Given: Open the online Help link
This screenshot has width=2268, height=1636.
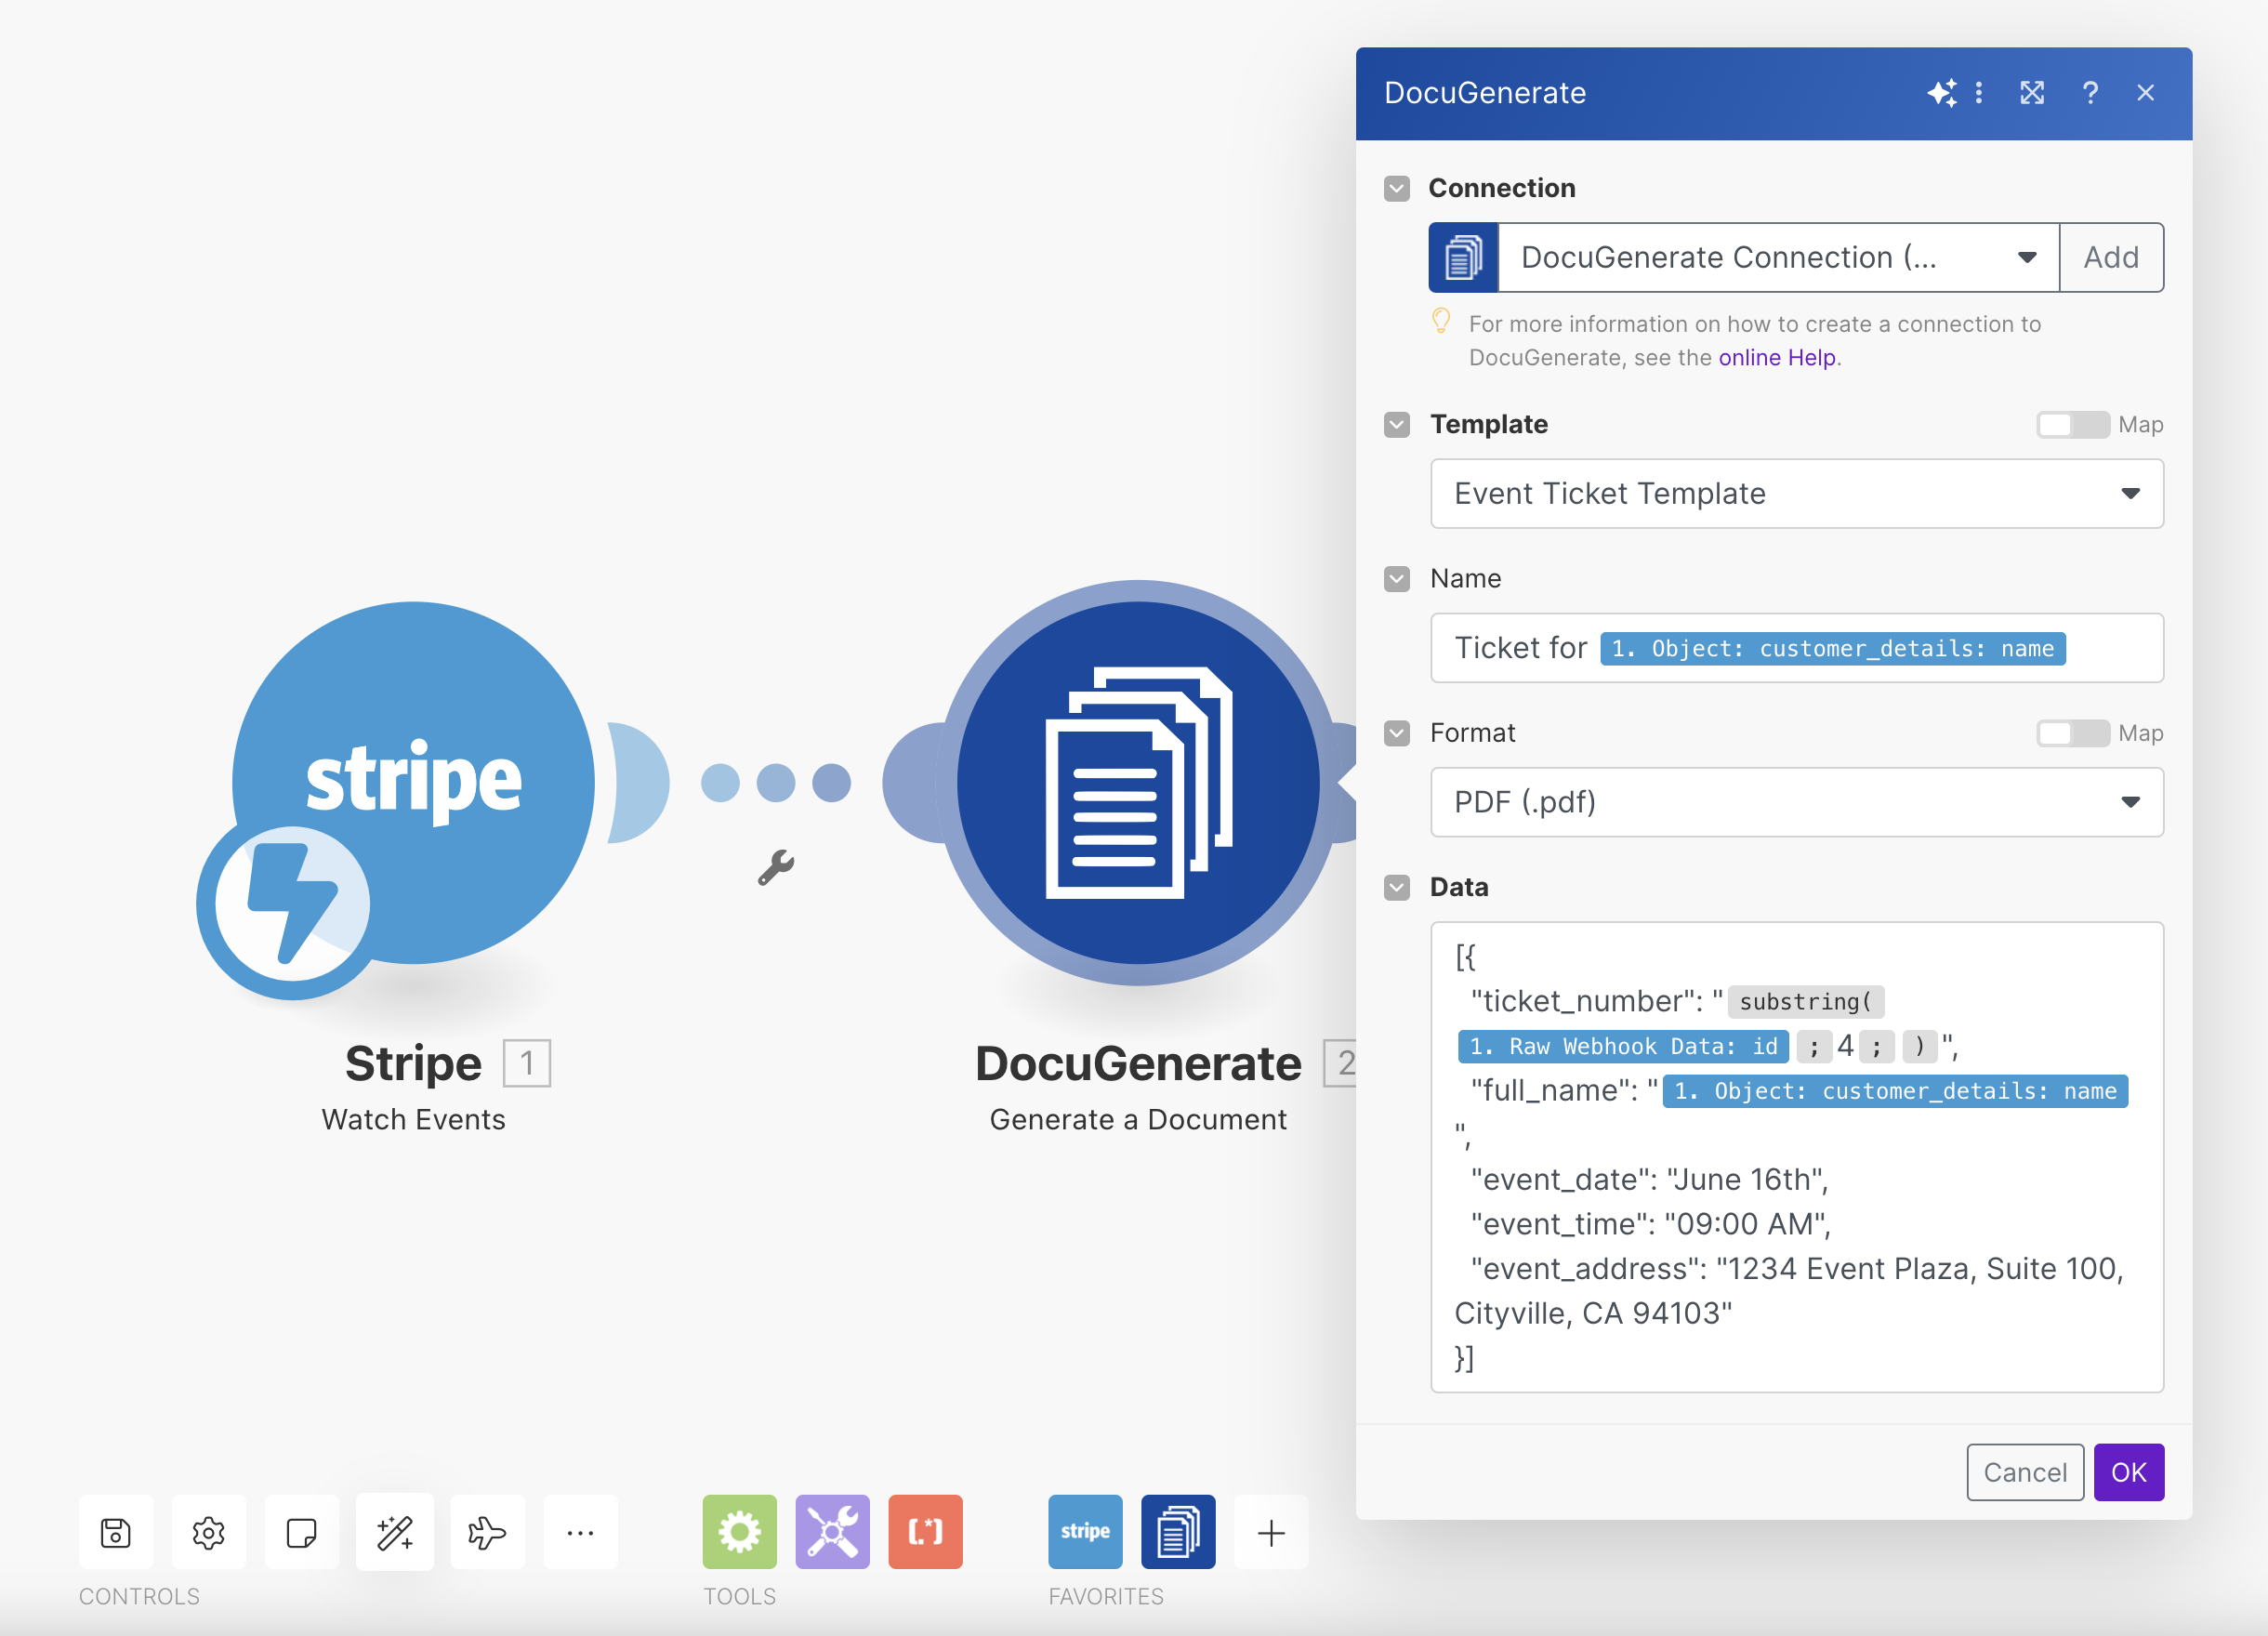Looking at the screenshot, I should [x=1777, y=358].
